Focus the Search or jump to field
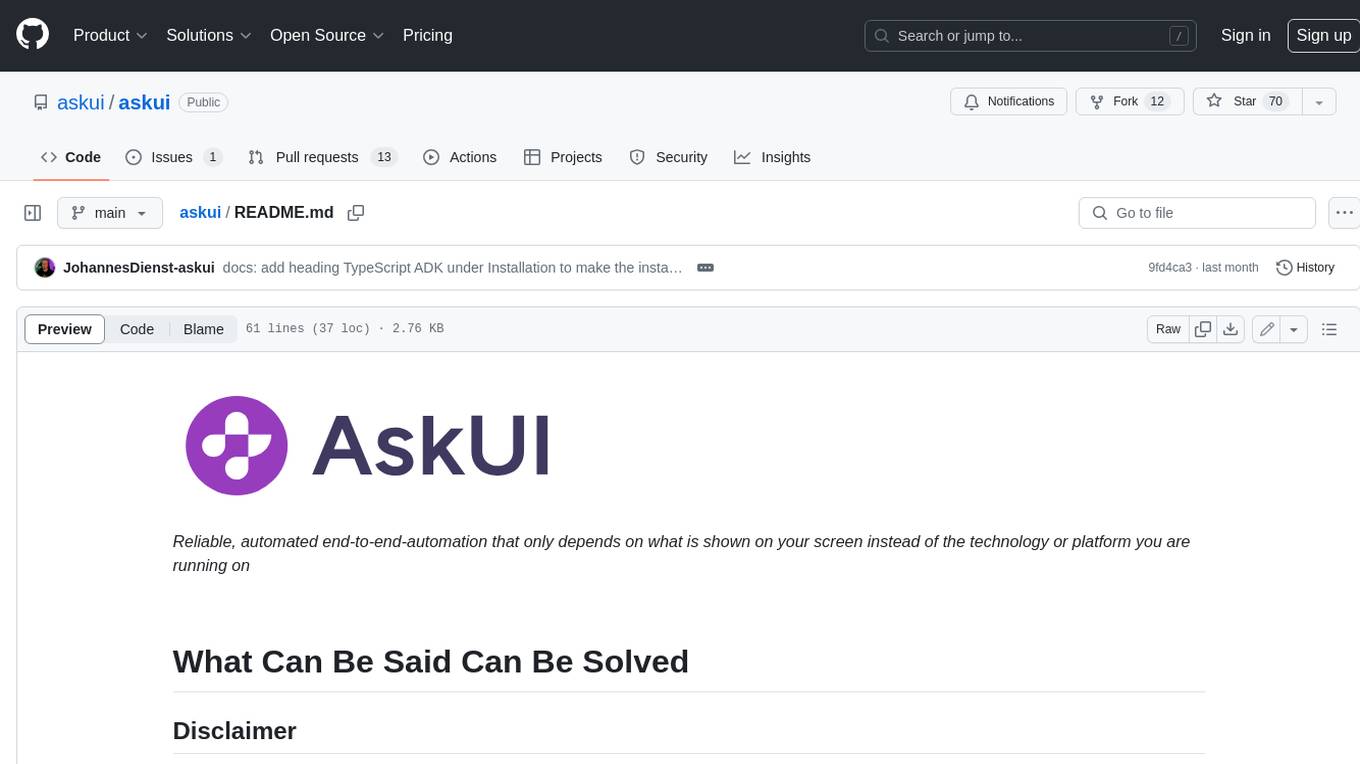 [1032, 36]
